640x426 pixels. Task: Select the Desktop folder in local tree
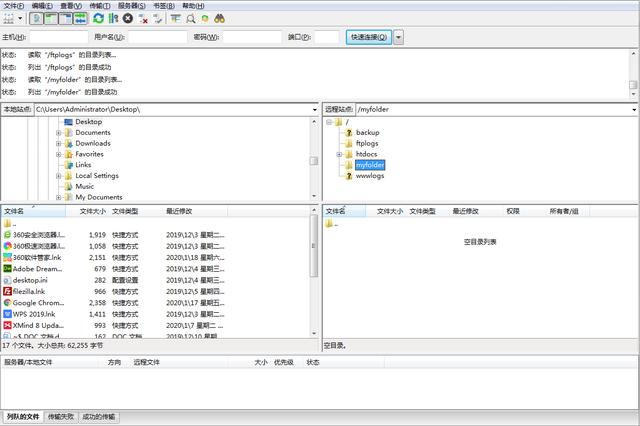[x=89, y=122]
